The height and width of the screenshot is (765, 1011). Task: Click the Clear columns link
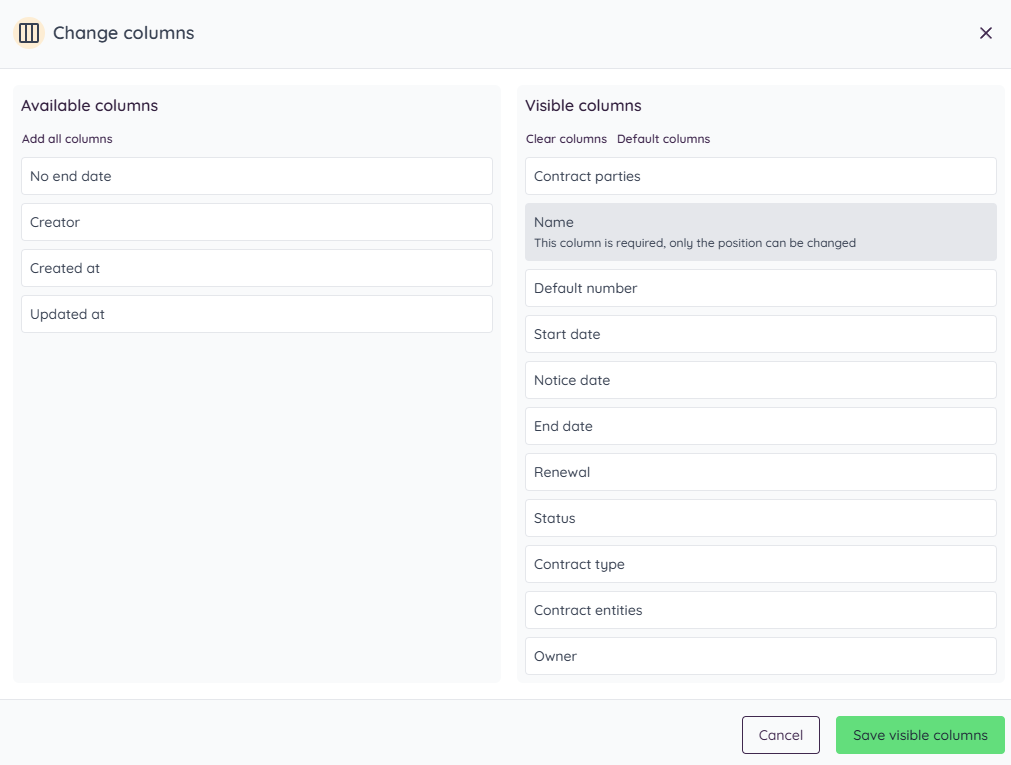point(565,138)
